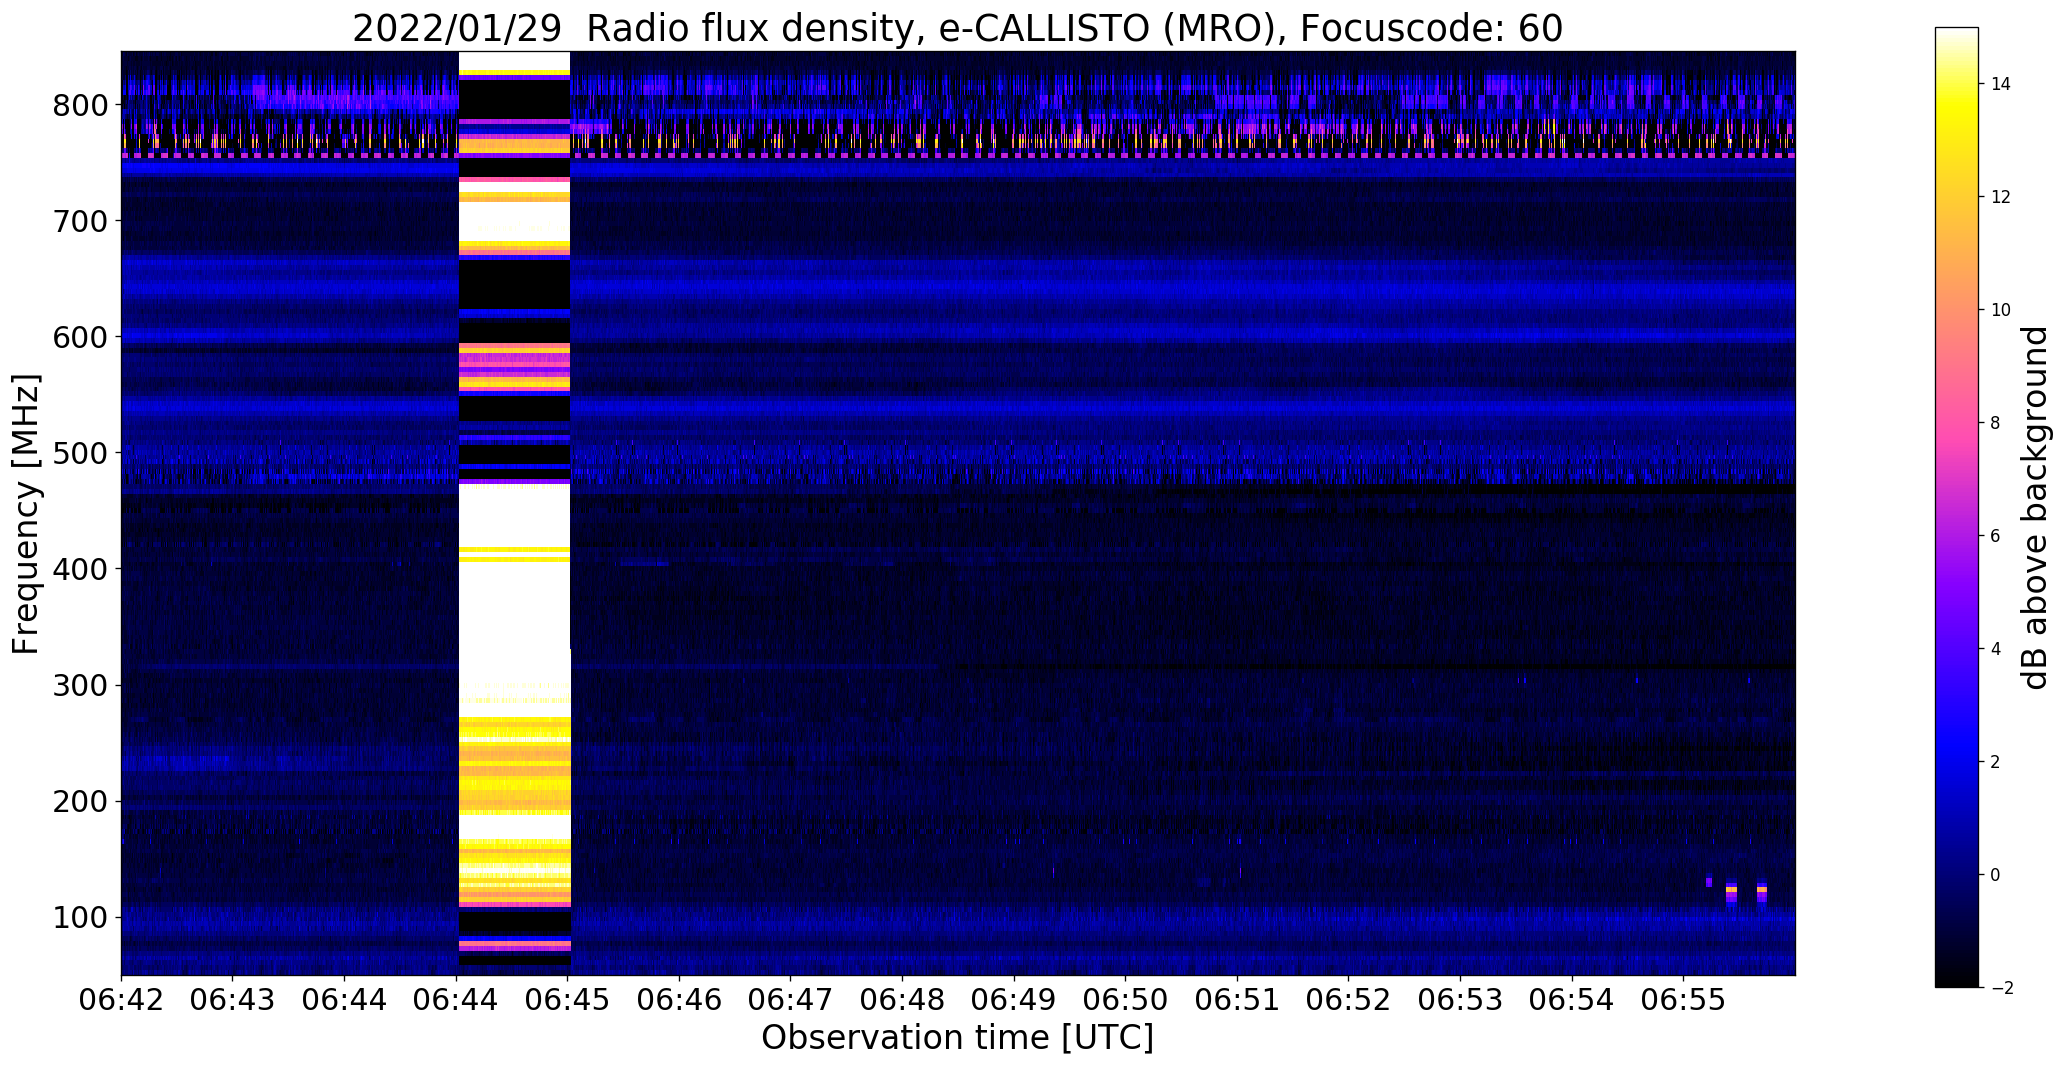This screenshot has width=2066, height=1067.
Task: Click the 06:51 time tick label
Action: [x=1238, y=1002]
